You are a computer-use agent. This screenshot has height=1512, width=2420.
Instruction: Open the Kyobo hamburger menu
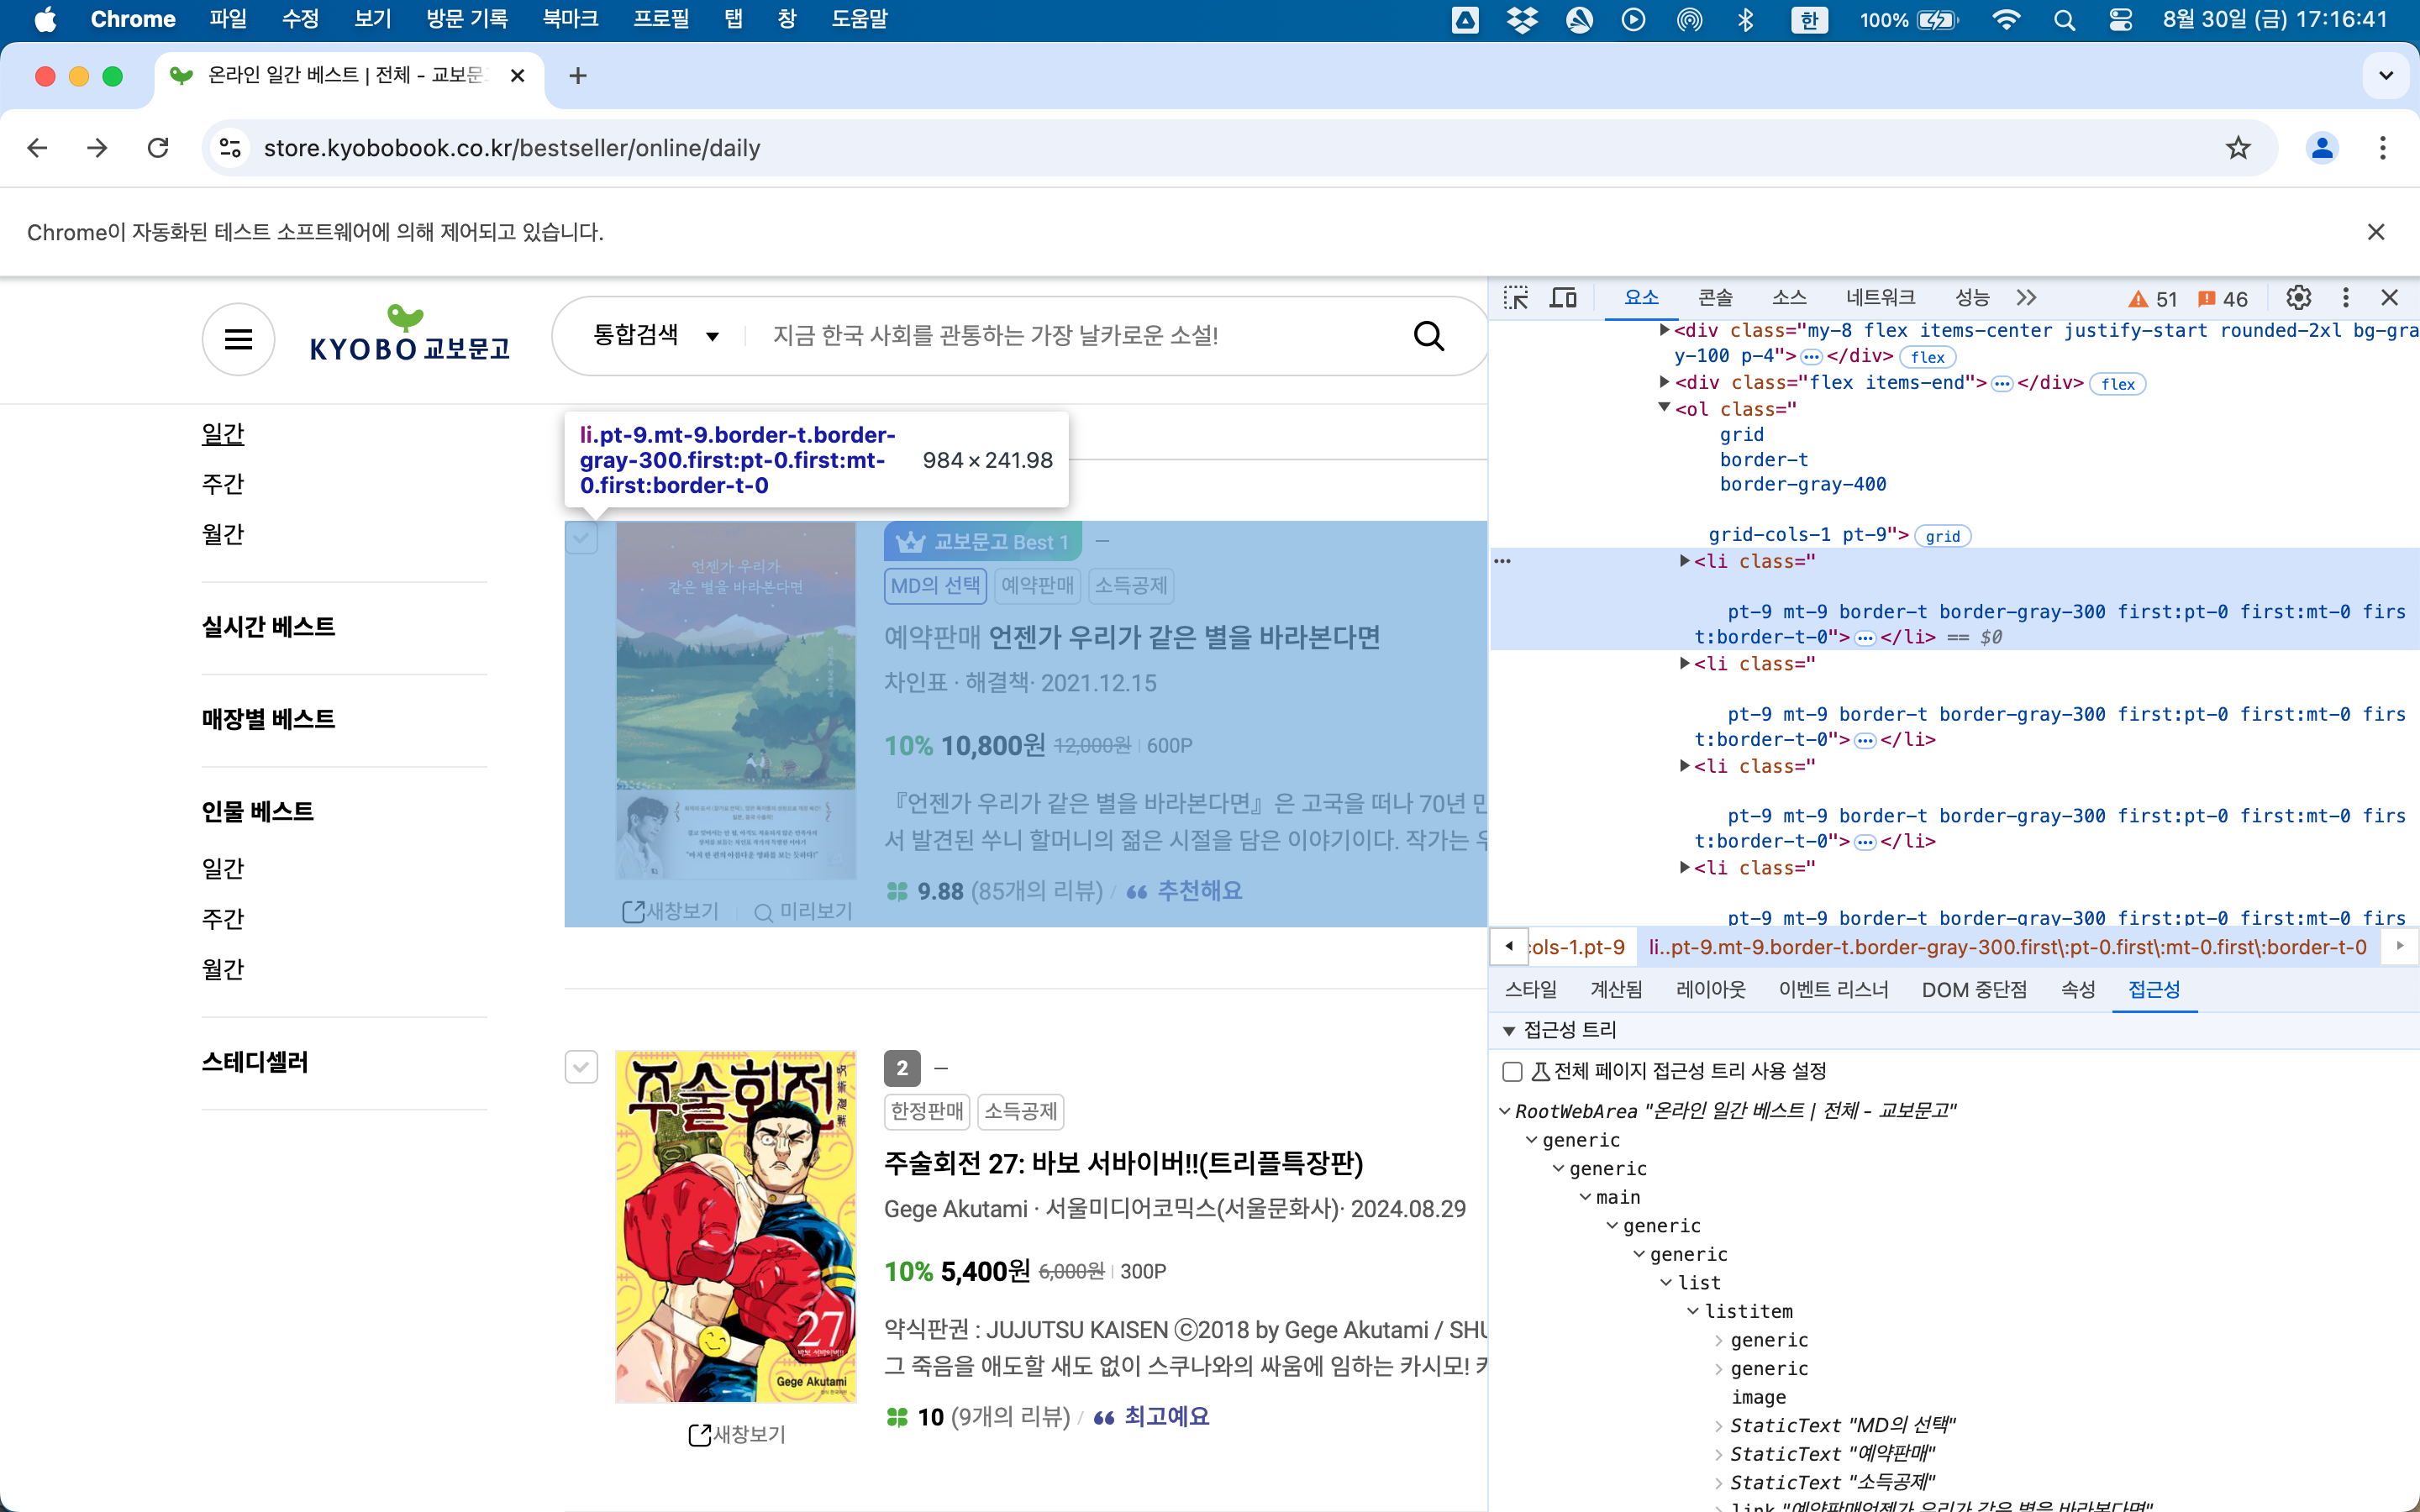(x=238, y=339)
